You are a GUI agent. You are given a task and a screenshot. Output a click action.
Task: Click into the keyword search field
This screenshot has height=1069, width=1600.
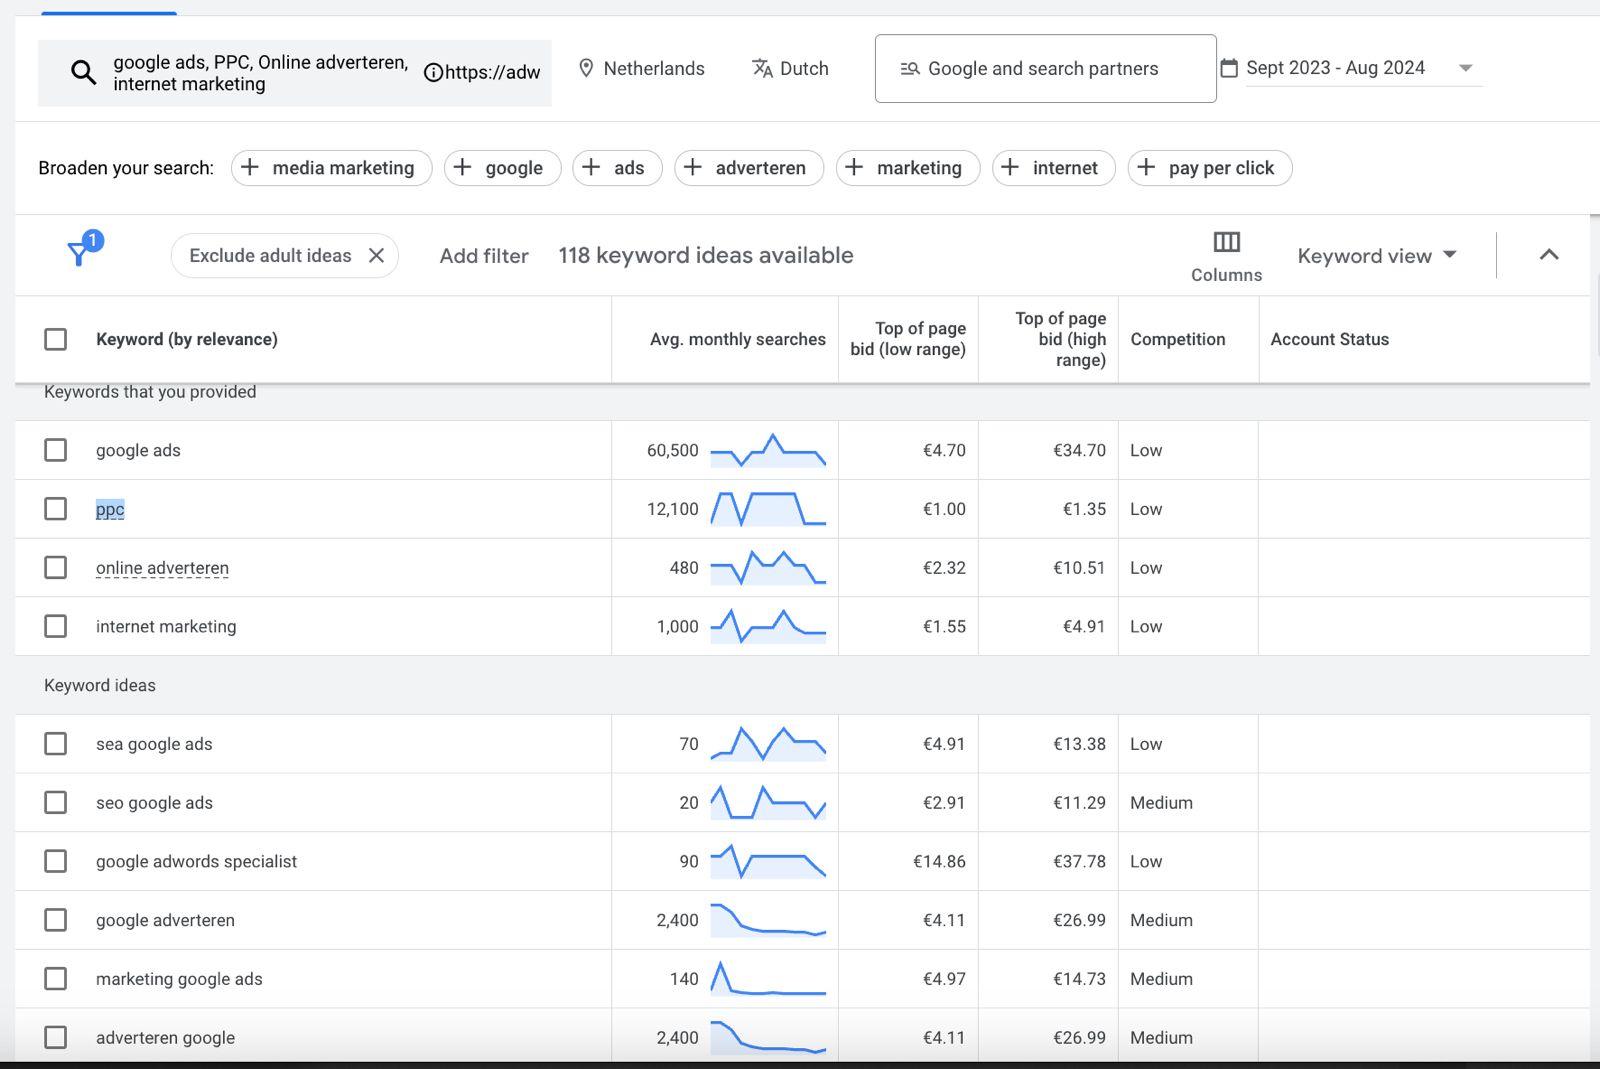point(295,73)
